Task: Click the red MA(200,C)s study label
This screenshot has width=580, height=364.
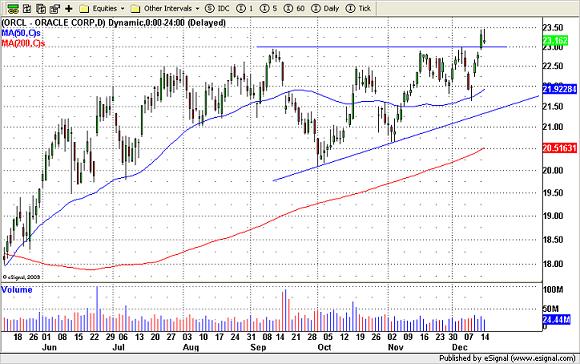Action: [23, 43]
